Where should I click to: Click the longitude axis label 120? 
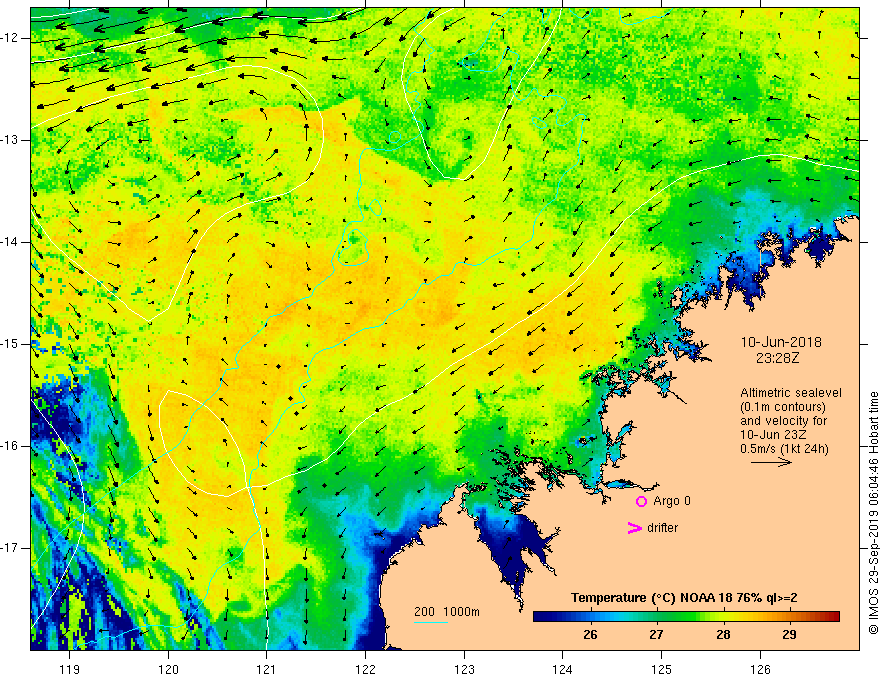pos(168,669)
